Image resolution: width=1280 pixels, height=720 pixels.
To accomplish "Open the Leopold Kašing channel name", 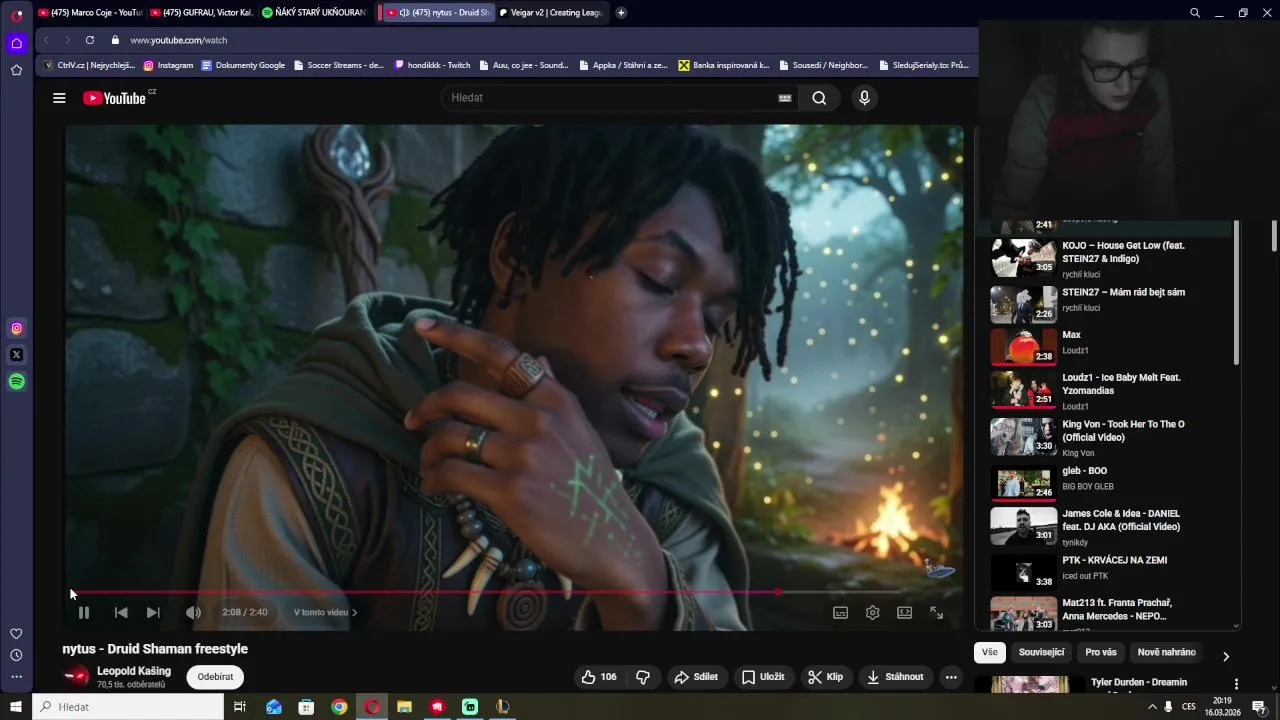I will [134, 671].
